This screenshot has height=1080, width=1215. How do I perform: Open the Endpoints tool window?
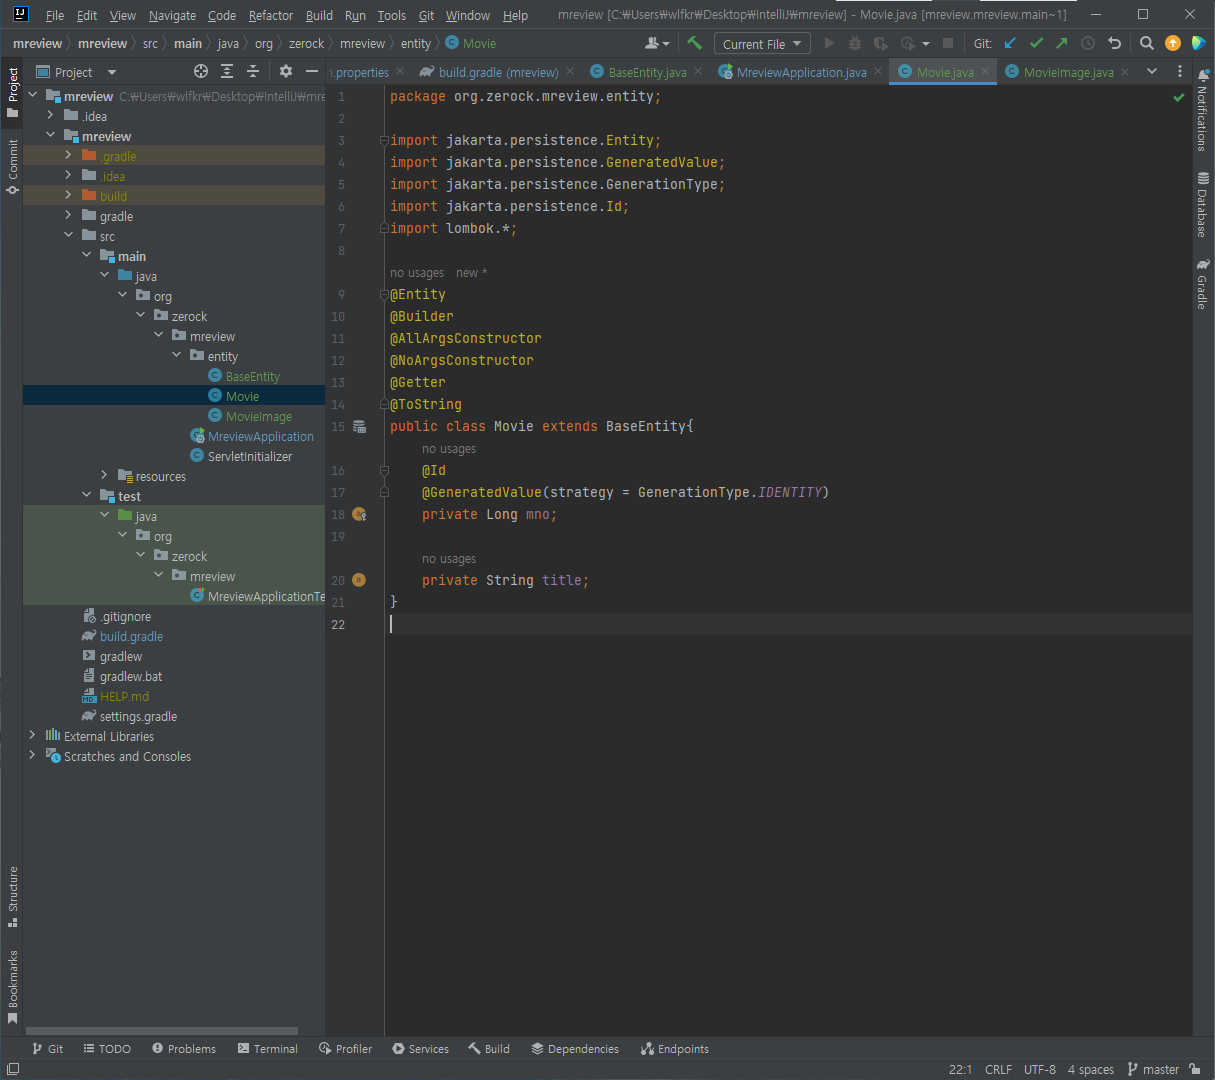(x=675, y=1049)
